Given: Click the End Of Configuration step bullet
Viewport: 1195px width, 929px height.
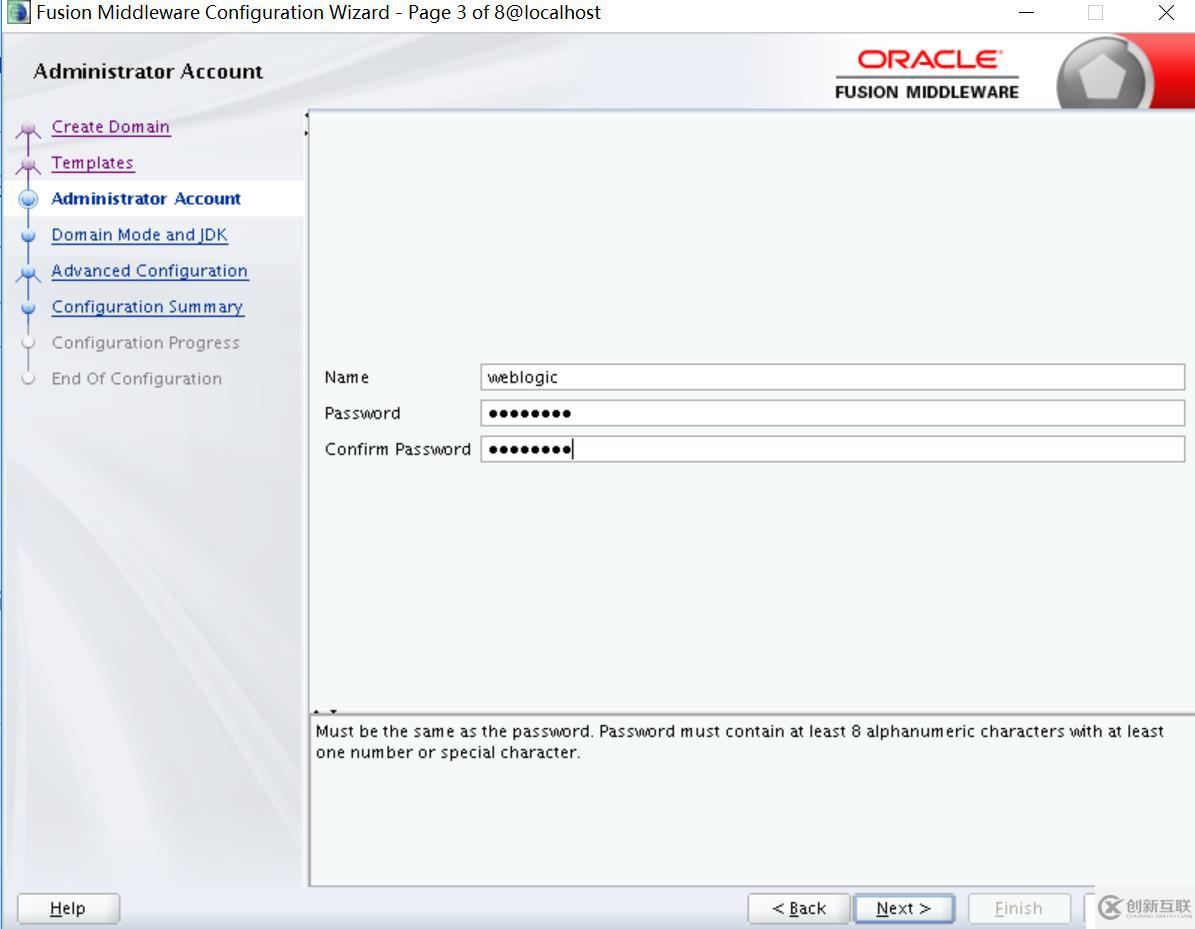Looking at the screenshot, I should [x=28, y=379].
